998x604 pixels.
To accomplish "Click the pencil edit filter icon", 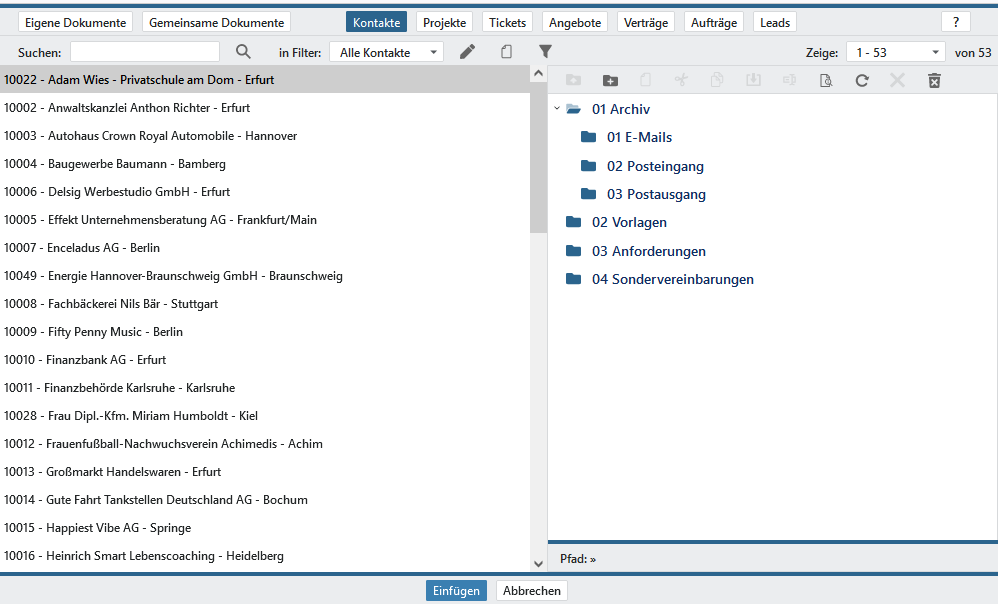I will [x=467, y=52].
